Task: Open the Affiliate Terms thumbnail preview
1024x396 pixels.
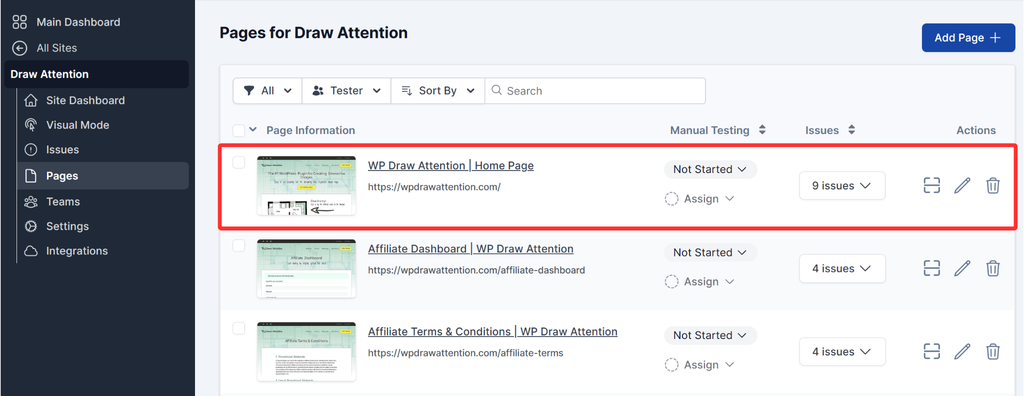Action: click(306, 352)
